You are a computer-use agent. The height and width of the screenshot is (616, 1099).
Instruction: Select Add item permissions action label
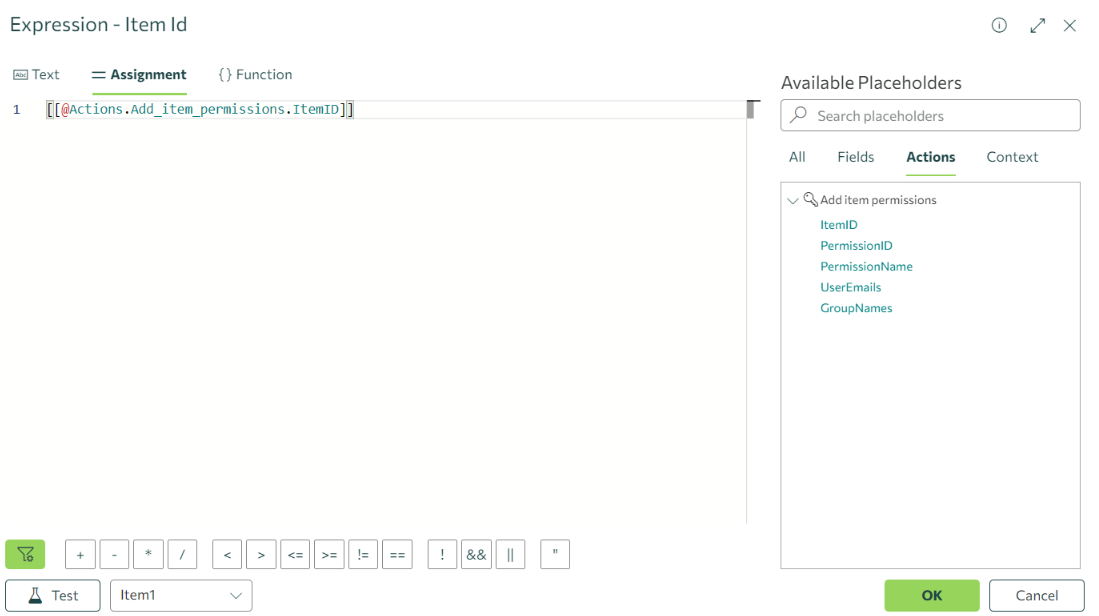[x=878, y=200]
